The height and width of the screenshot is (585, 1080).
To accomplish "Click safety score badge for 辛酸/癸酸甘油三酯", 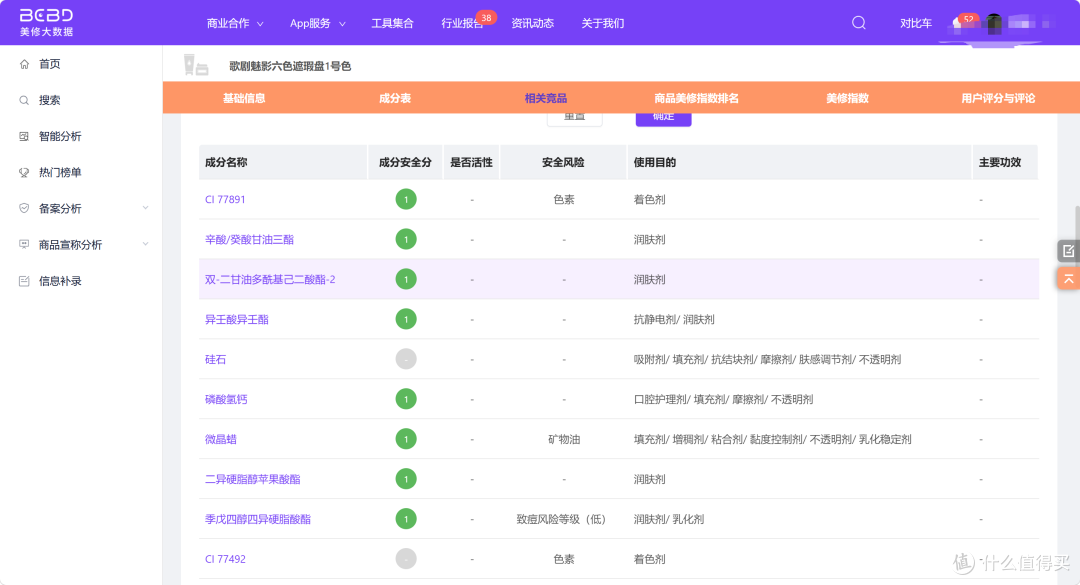I will tap(406, 239).
